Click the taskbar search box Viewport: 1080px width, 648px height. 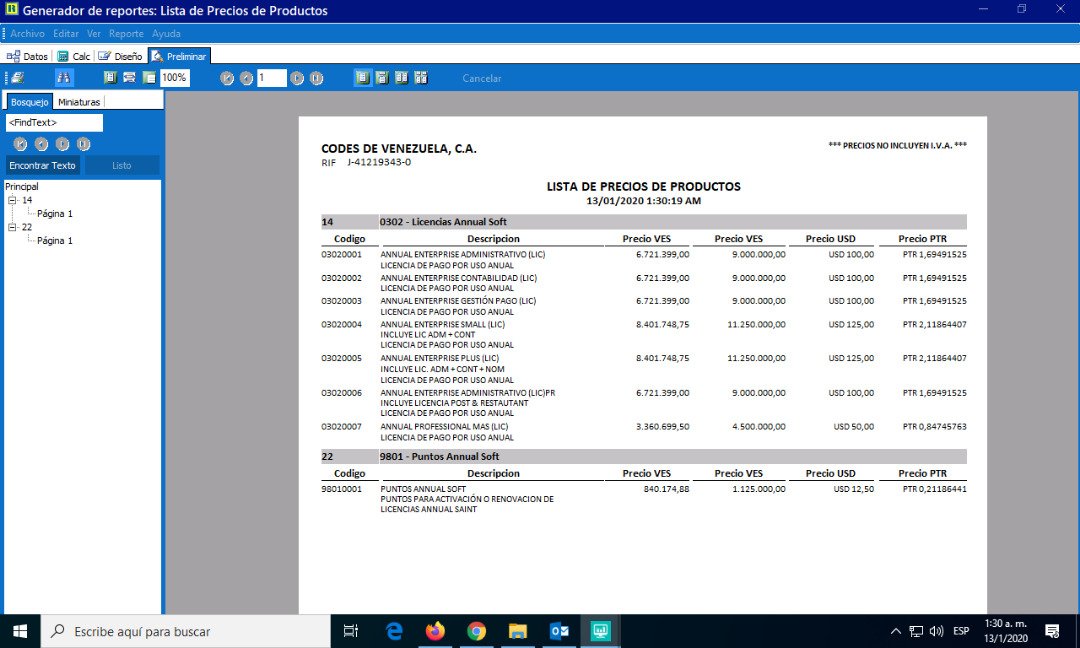point(186,631)
